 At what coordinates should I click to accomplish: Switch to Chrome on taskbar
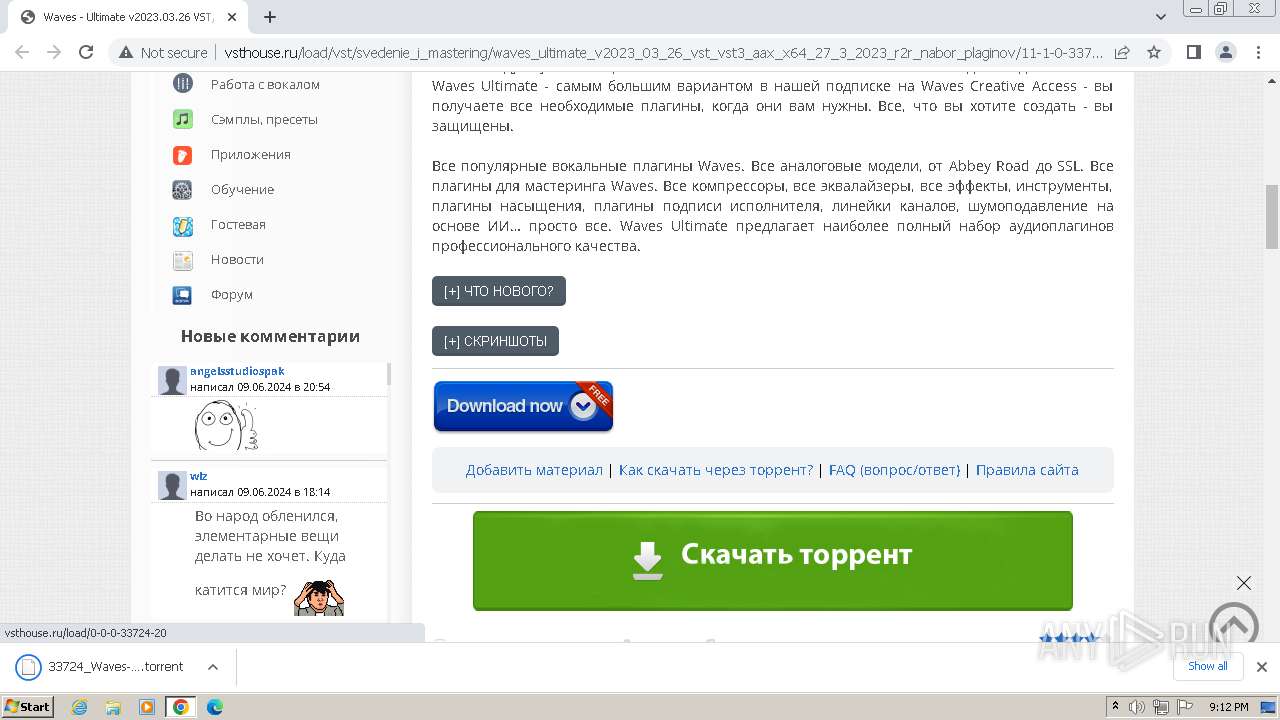pyautogui.click(x=180, y=707)
